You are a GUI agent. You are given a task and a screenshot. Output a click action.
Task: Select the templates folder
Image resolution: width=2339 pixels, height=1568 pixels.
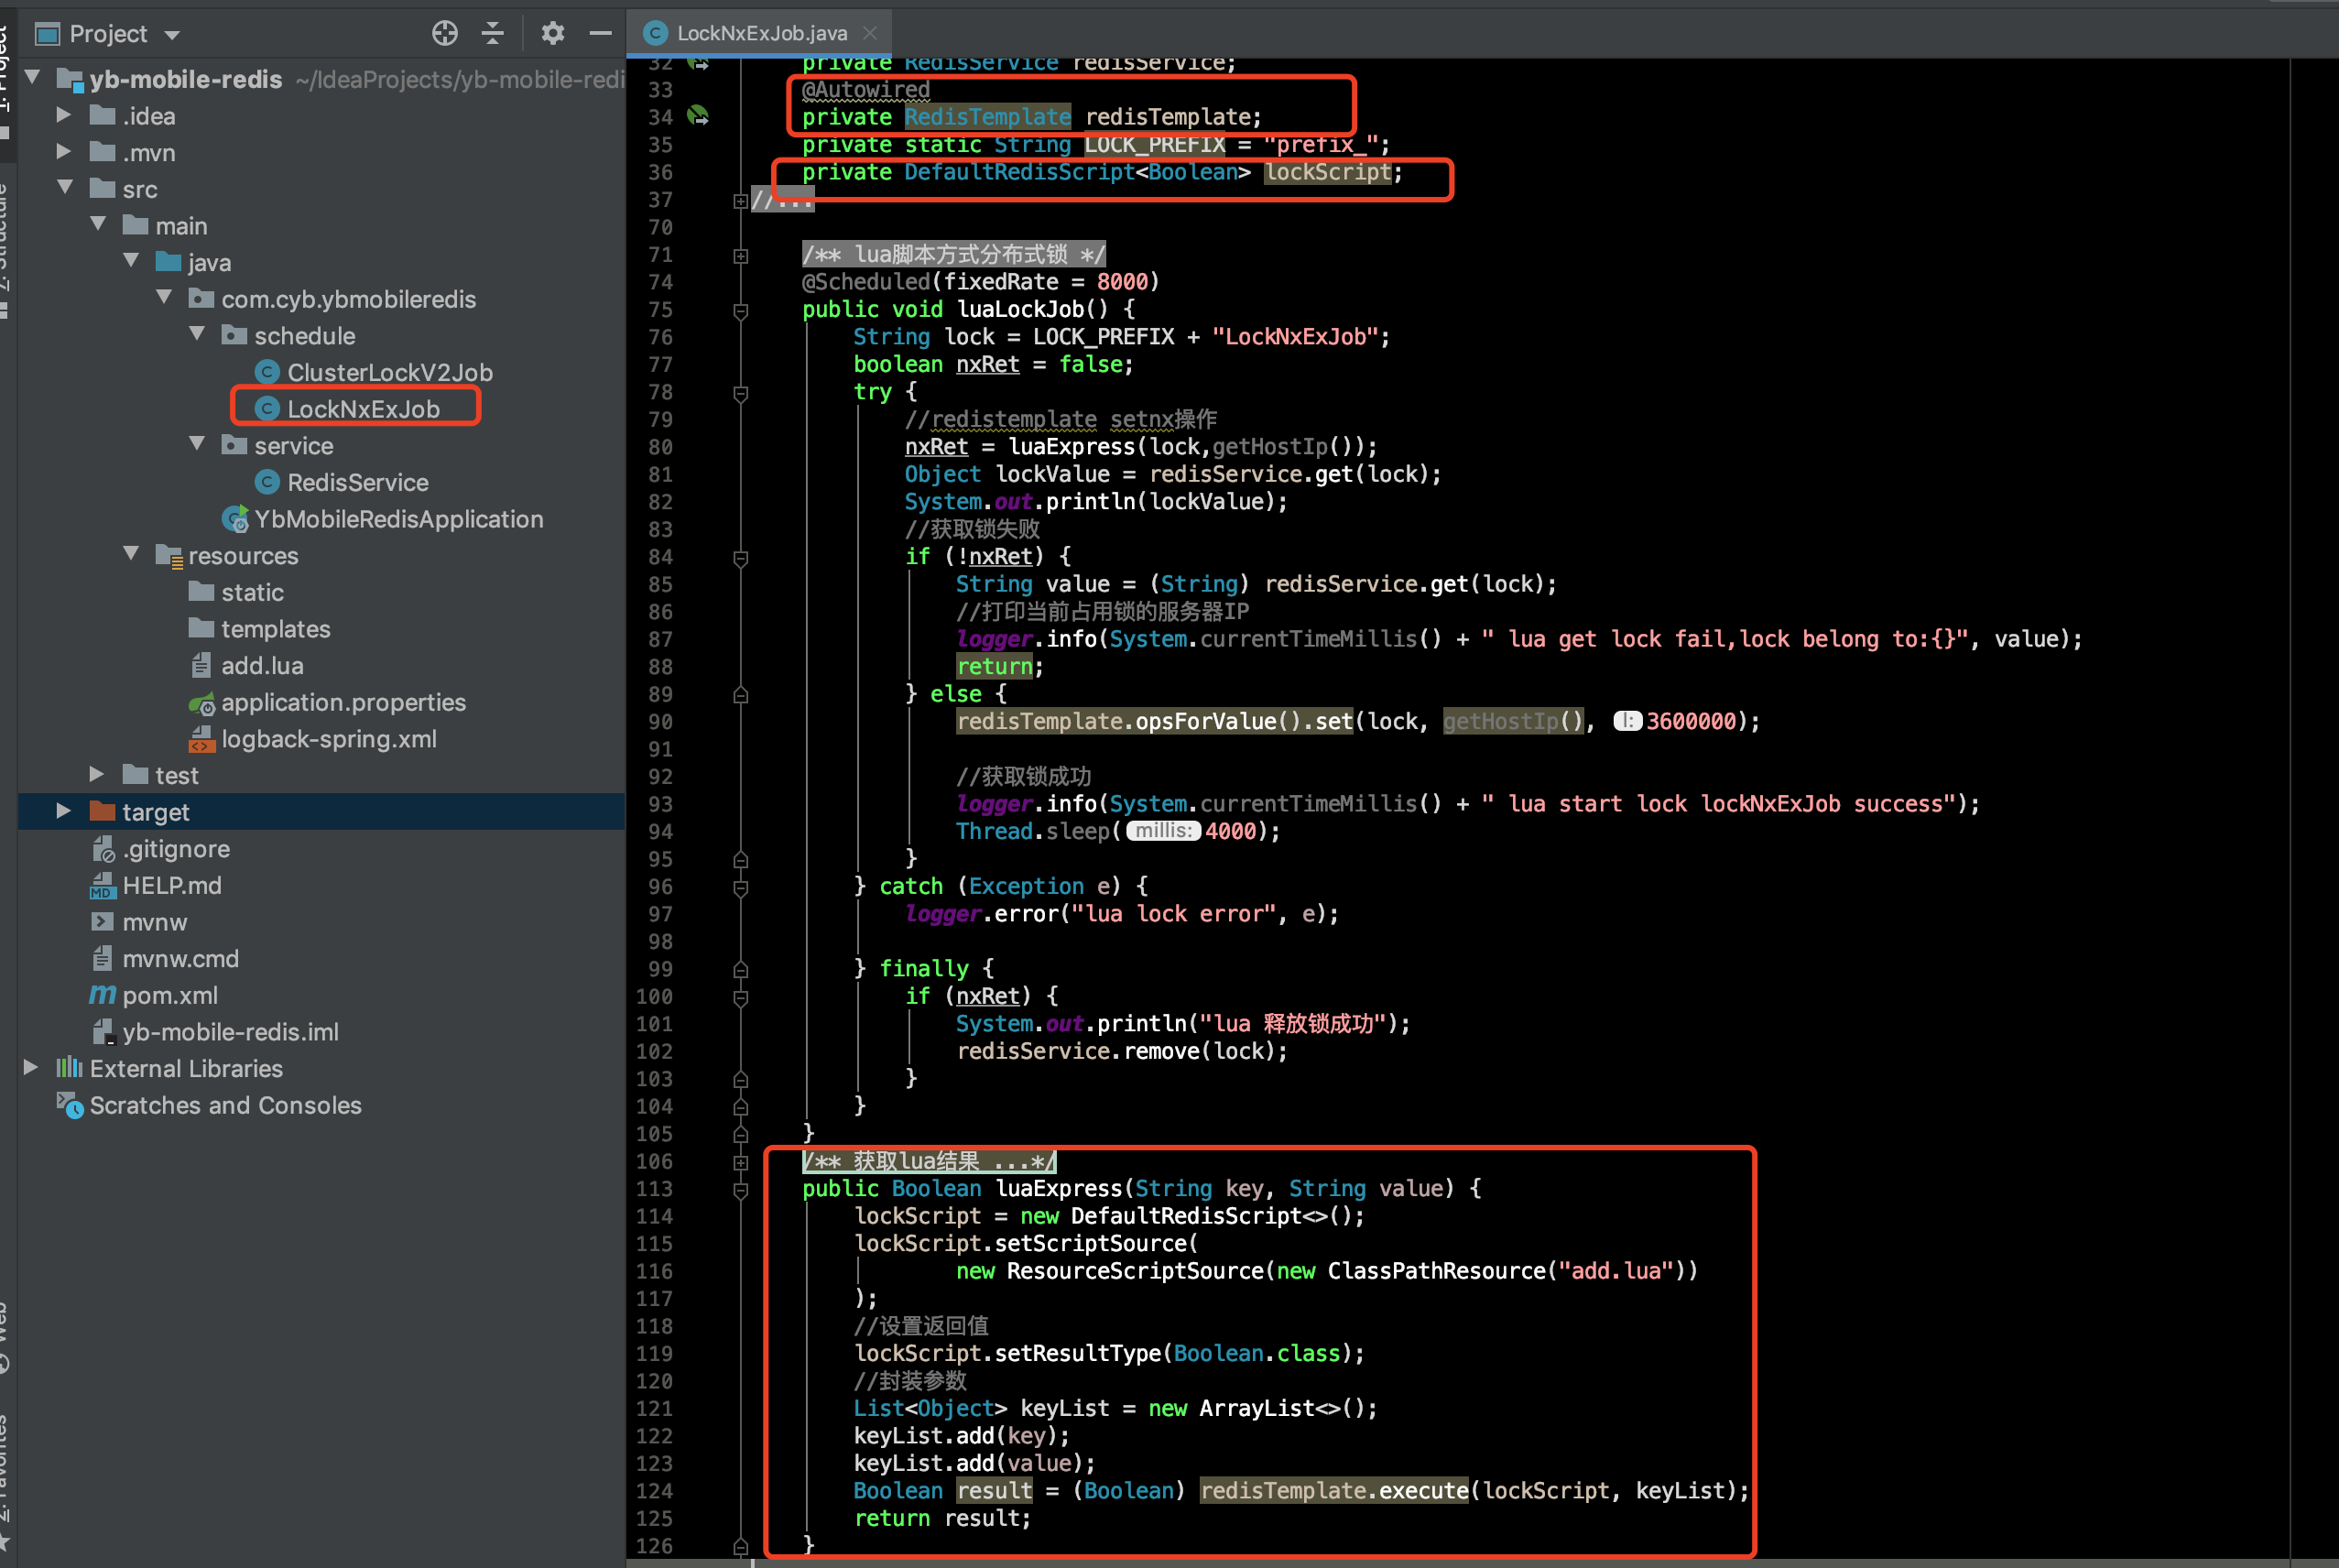[275, 629]
